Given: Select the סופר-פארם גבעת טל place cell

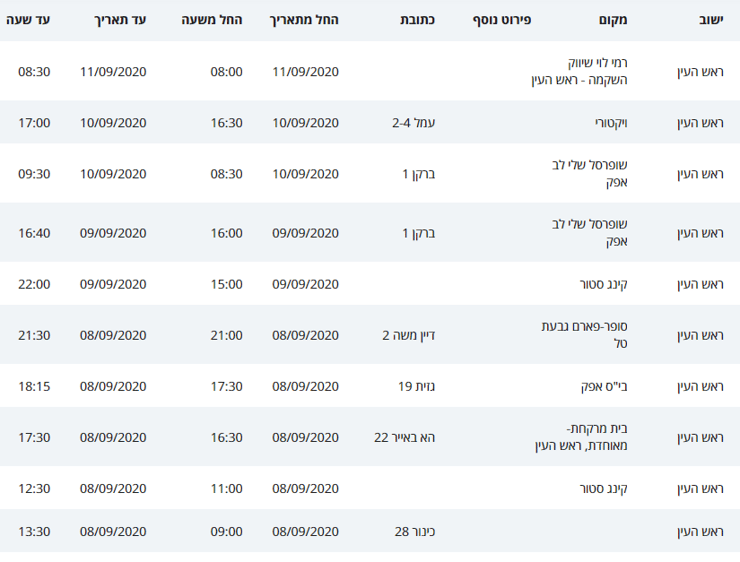Looking at the screenshot, I should (x=584, y=335).
